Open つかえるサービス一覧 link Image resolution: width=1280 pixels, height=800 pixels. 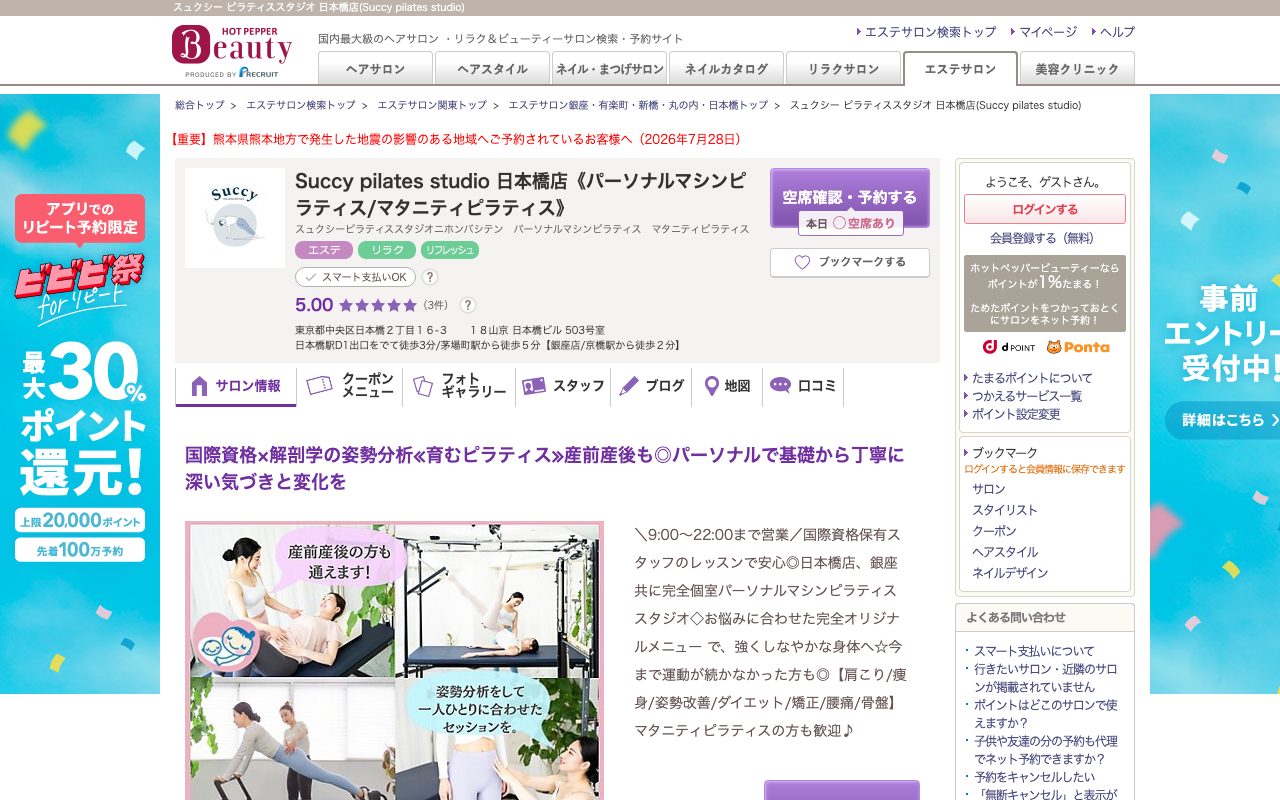click(x=1027, y=396)
